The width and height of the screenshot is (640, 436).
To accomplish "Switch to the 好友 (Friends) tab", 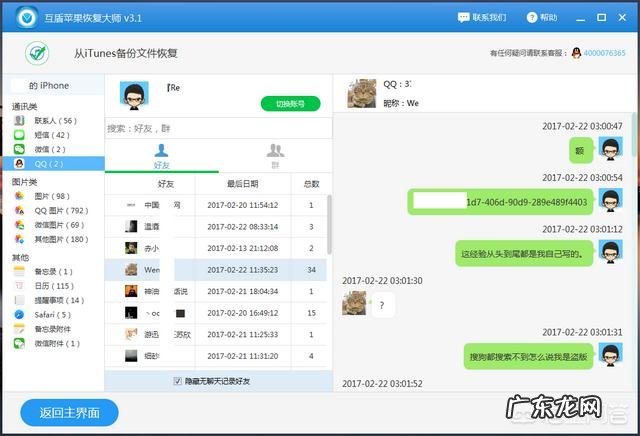I will [x=162, y=156].
